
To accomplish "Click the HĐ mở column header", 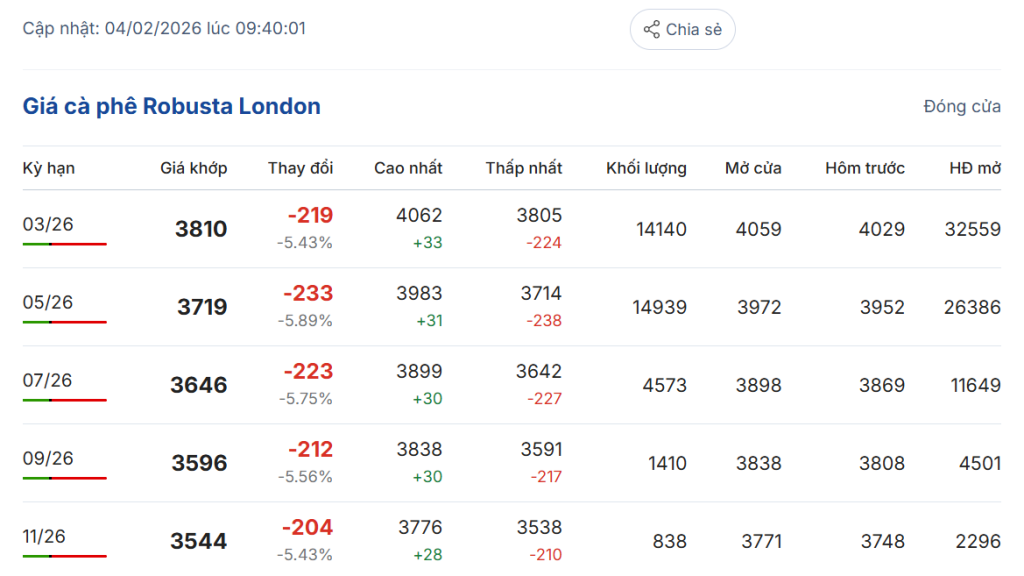I will click(x=974, y=168).
